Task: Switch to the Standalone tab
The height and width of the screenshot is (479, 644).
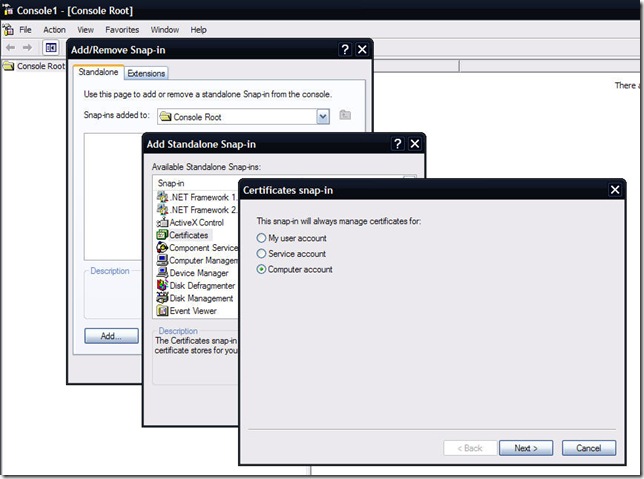Action: pyautogui.click(x=98, y=72)
